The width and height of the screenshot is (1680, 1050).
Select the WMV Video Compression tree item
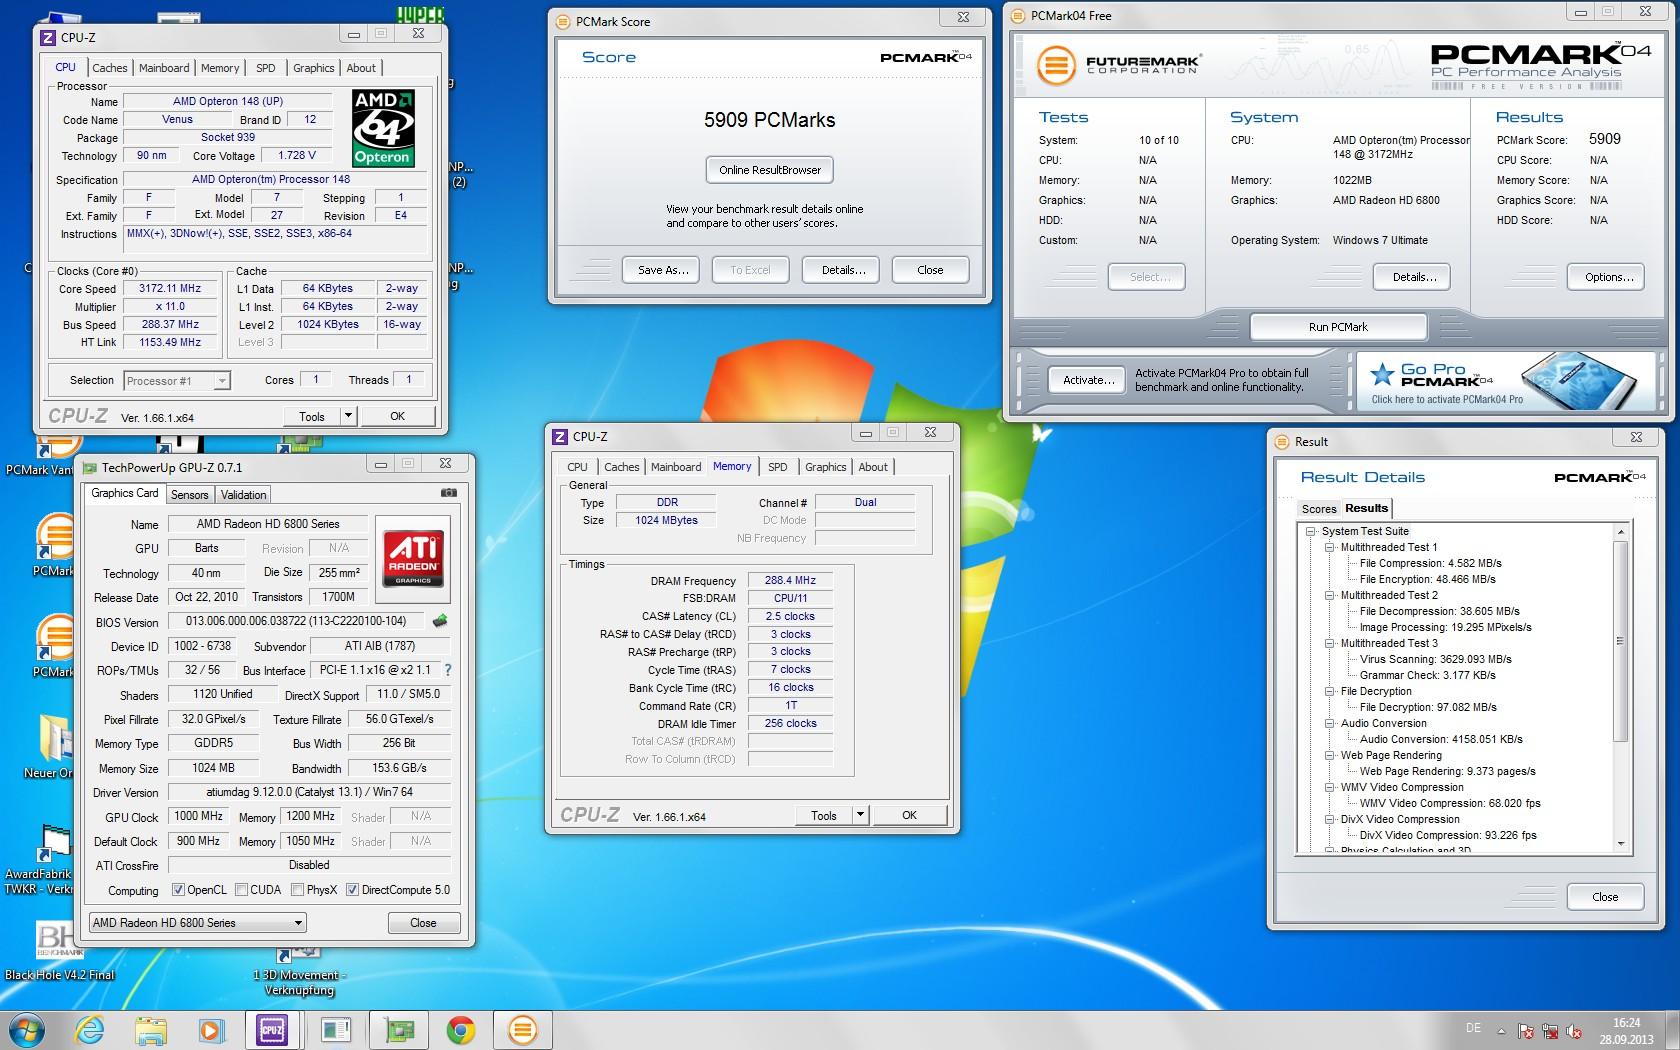pyautogui.click(x=1402, y=787)
